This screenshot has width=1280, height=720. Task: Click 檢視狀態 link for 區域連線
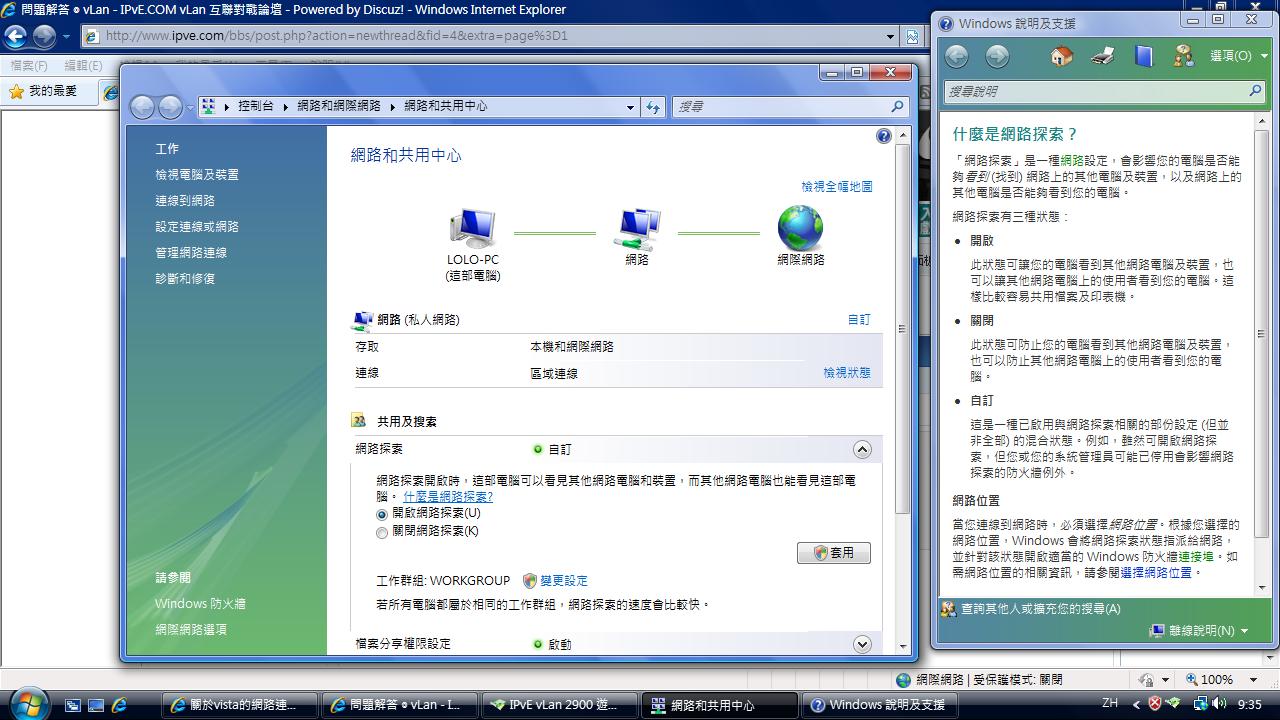coord(847,373)
